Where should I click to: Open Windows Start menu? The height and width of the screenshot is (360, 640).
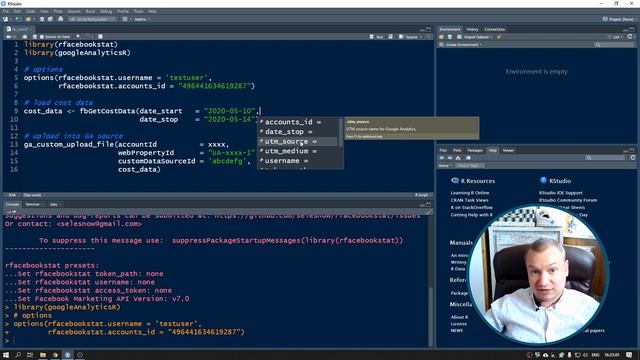6,355
